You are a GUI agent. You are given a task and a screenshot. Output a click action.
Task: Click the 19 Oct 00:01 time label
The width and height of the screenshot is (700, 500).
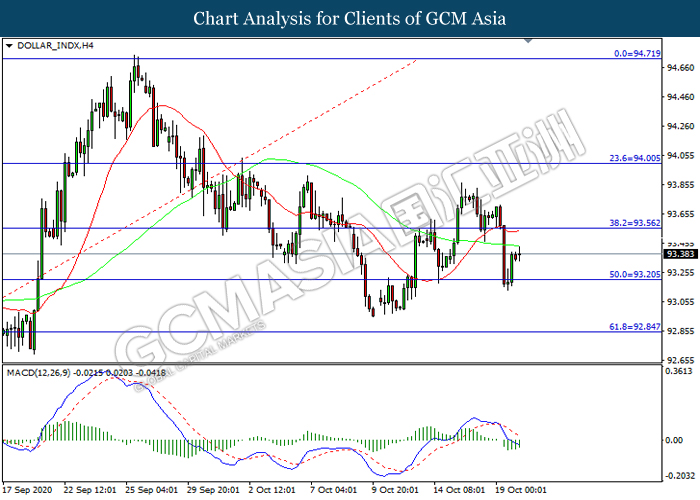[x=521, y=490]
